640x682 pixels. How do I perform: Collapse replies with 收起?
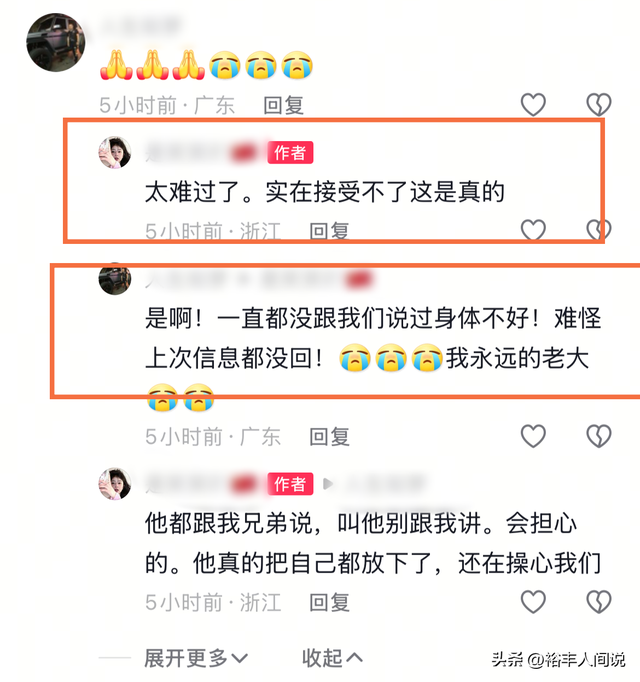tap(332, 658)
